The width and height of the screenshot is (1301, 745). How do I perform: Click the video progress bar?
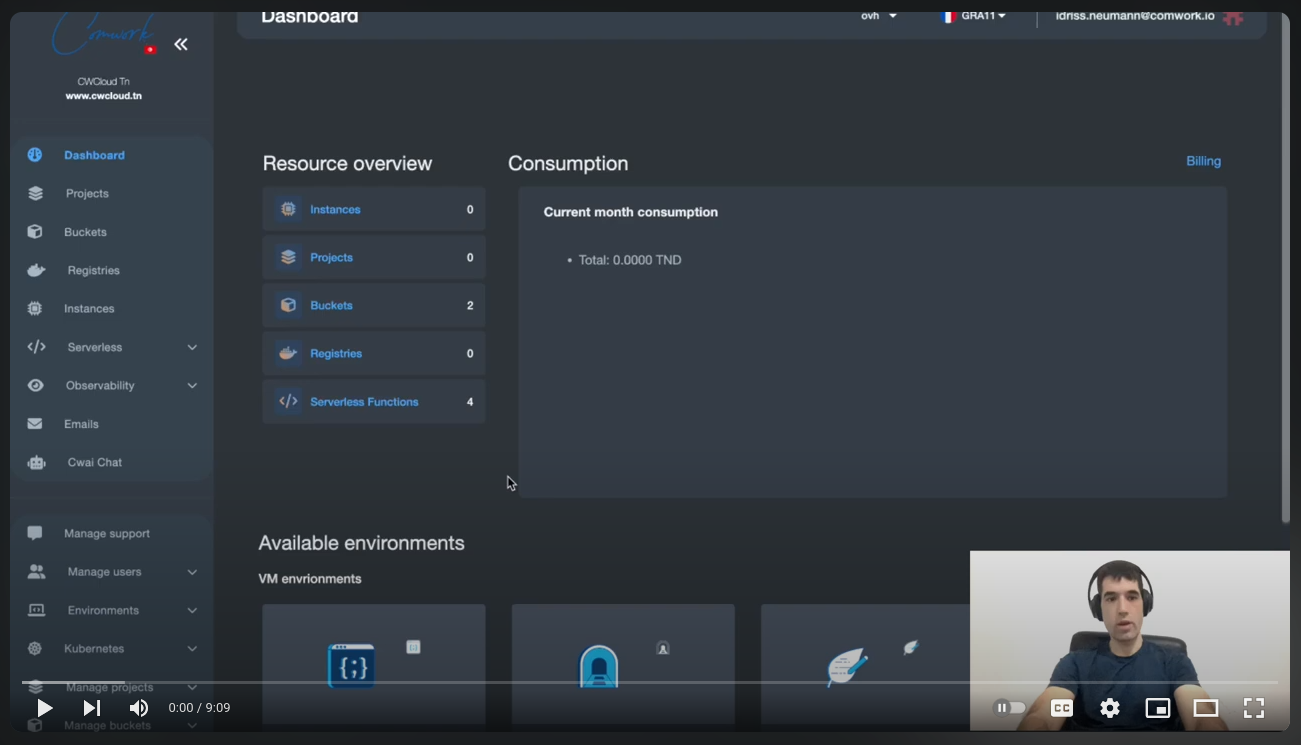(x=650, y=682)
